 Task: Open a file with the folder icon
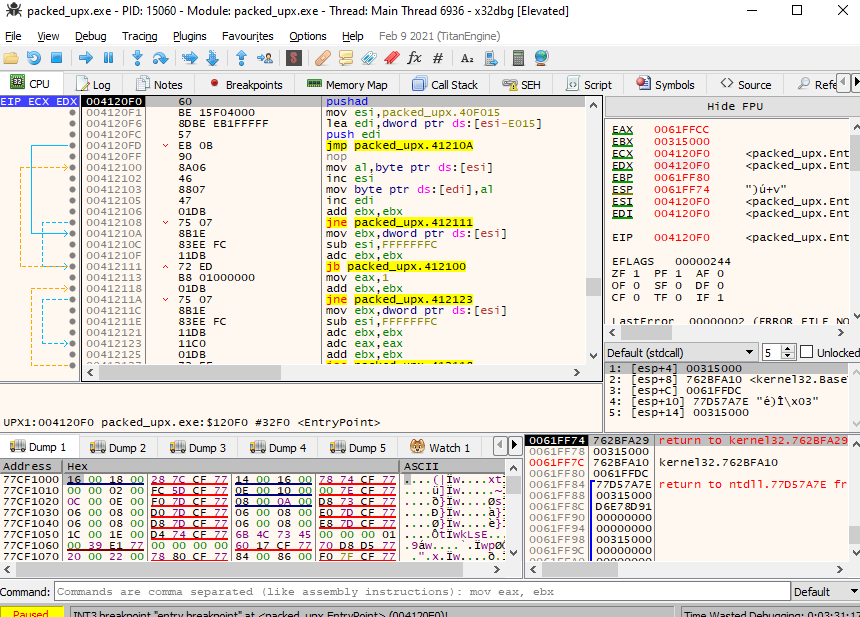coord(11,58)
